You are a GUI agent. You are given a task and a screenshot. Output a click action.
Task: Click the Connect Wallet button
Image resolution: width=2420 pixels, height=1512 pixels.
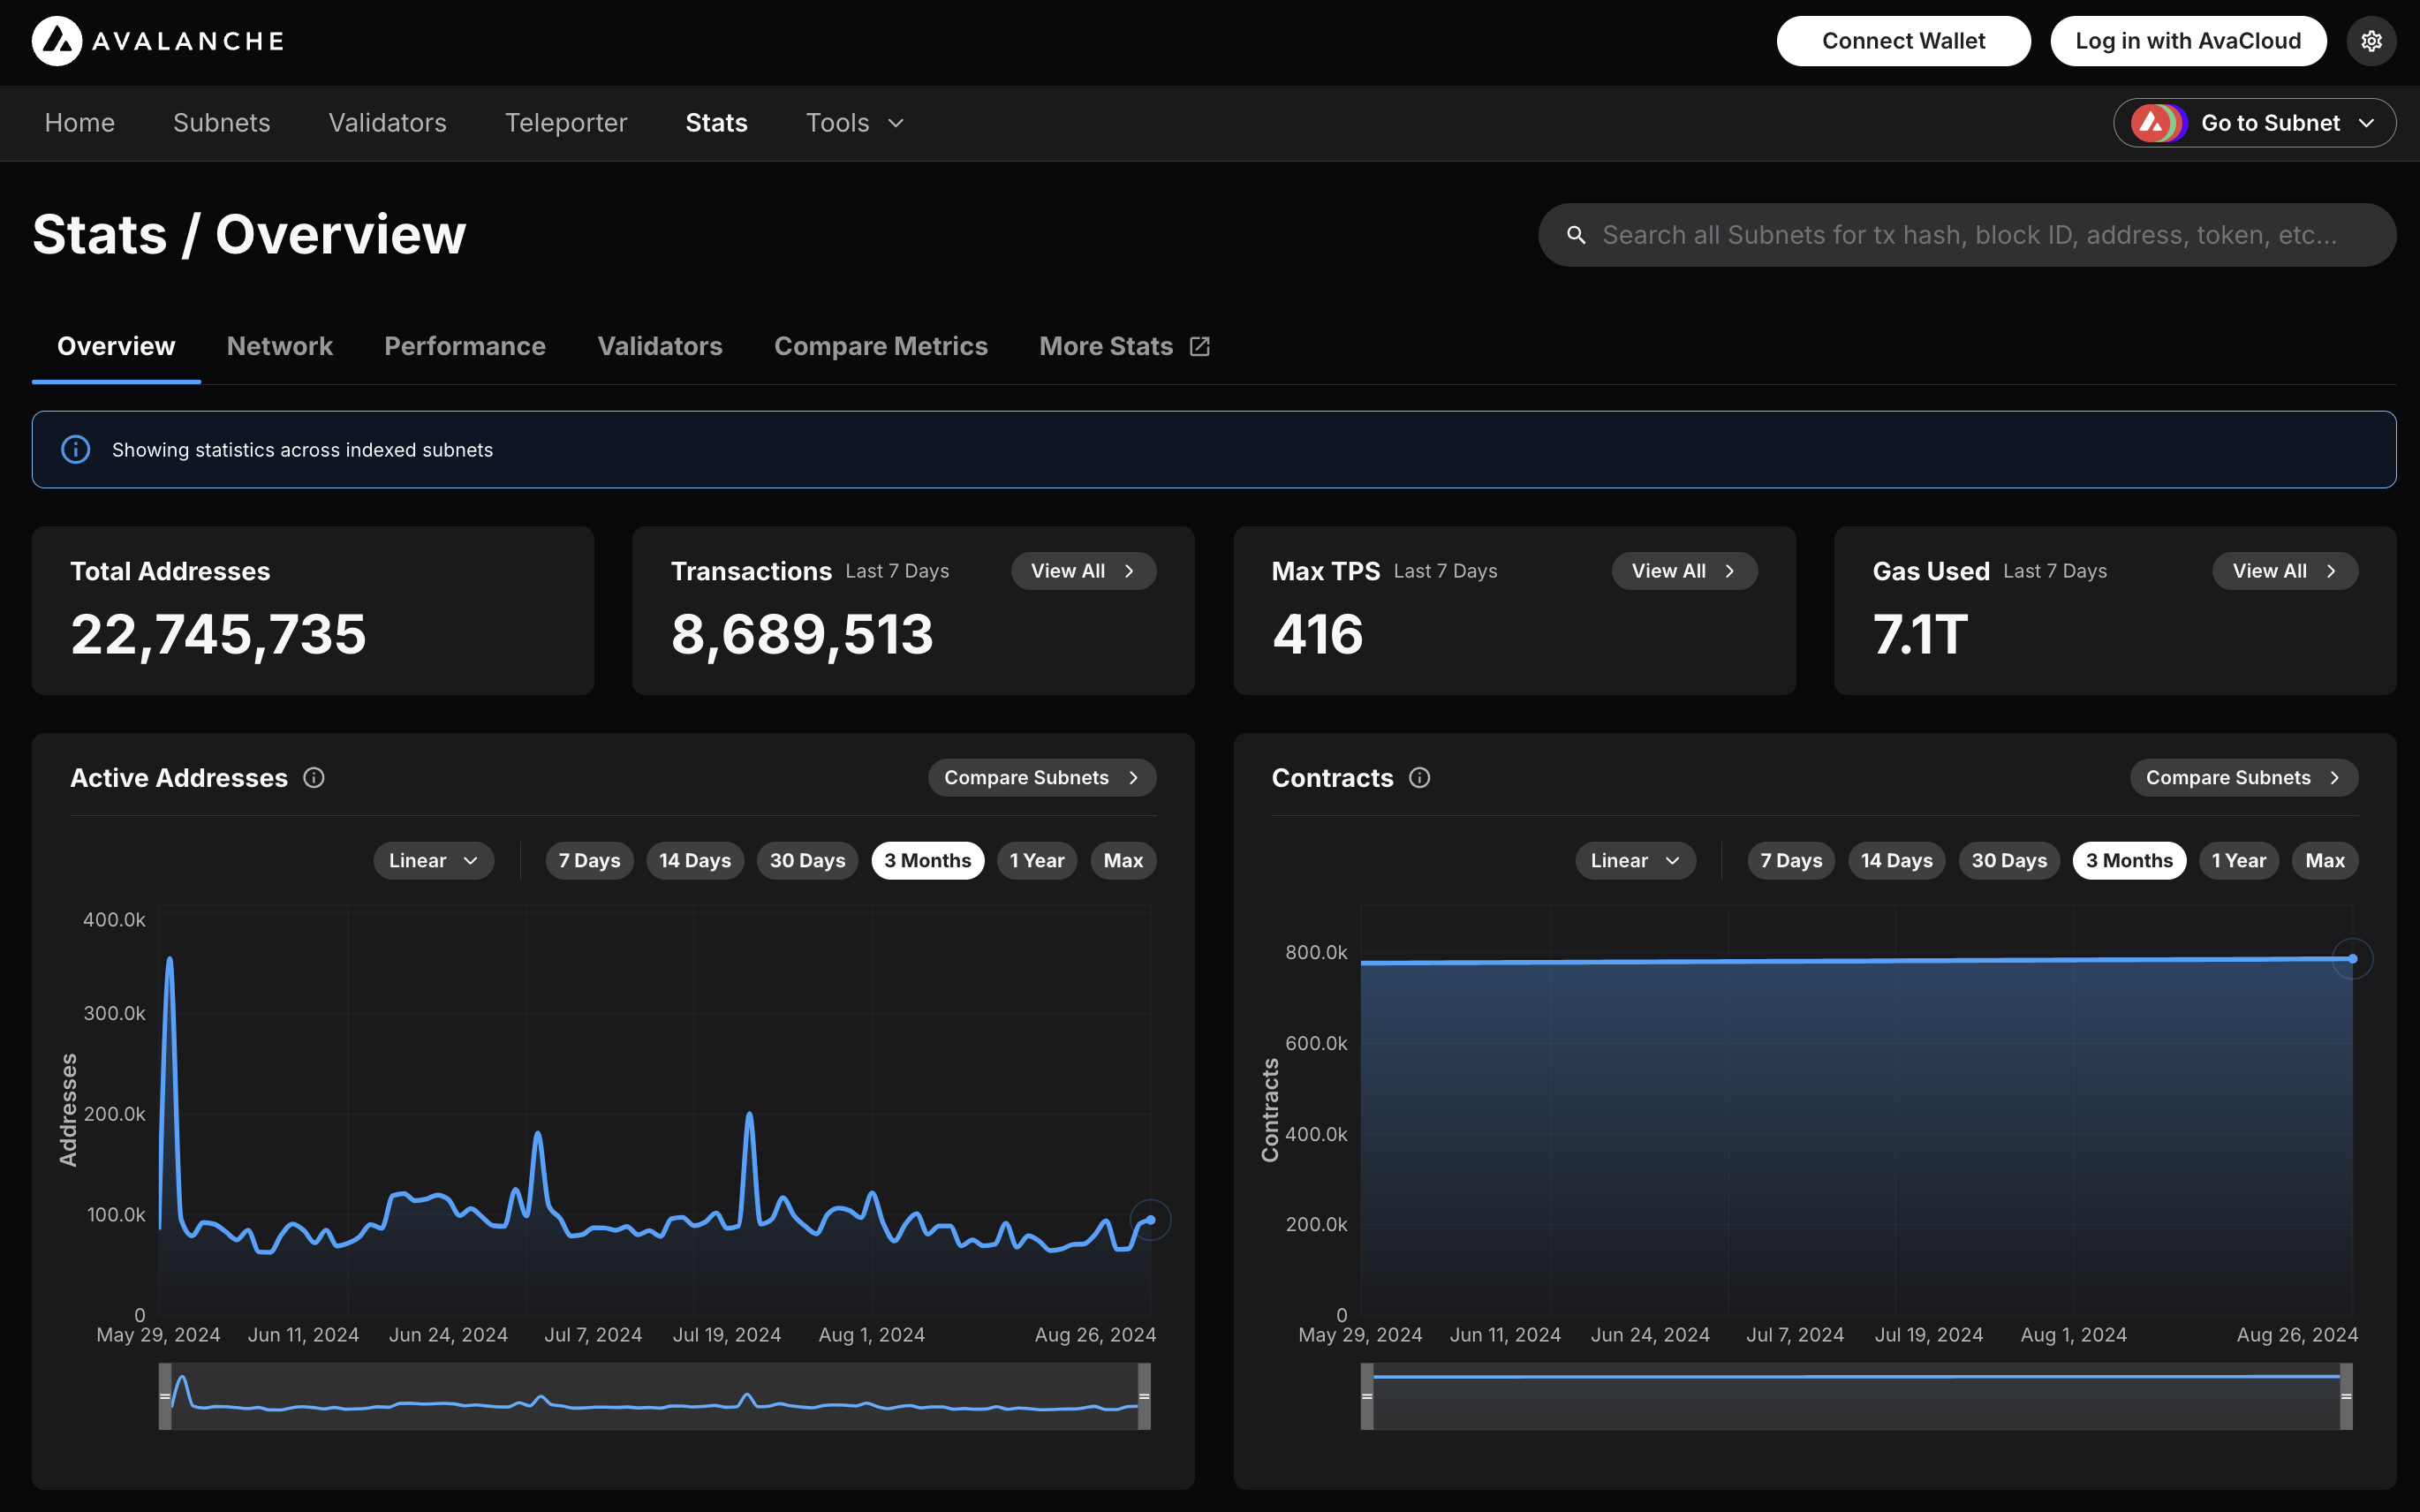1903,41
